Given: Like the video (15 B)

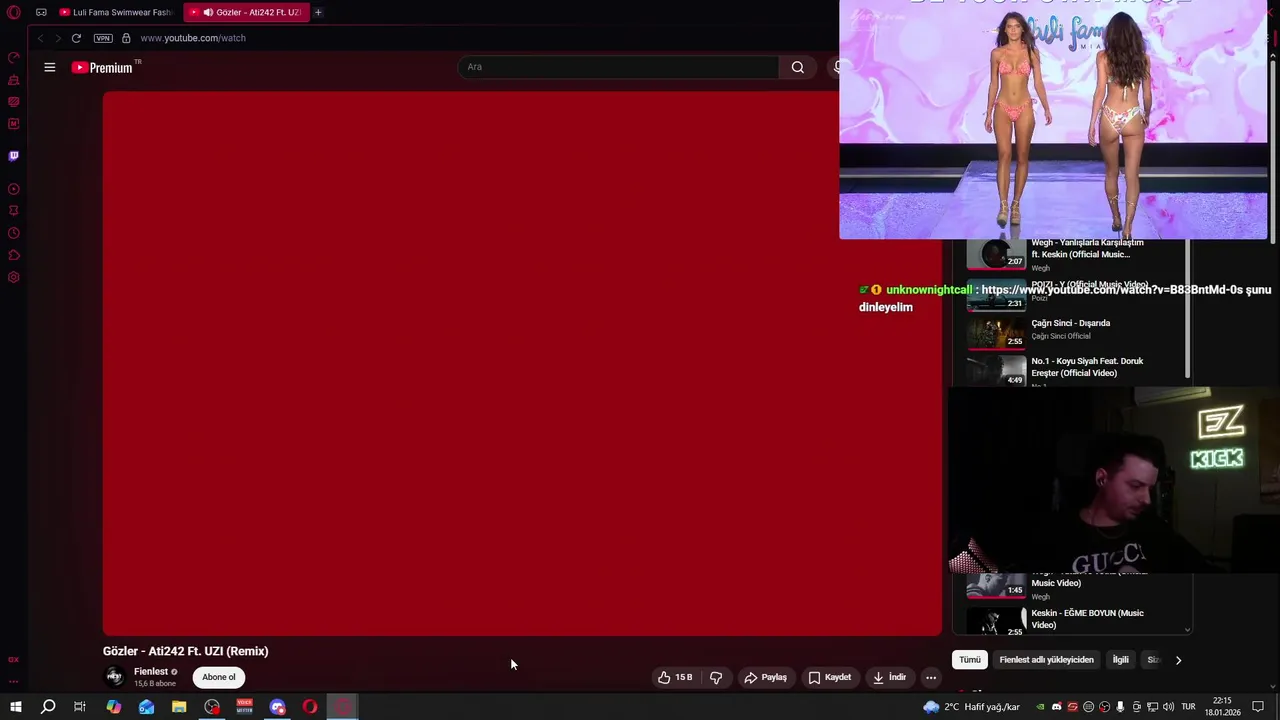Looking at the screenshot, I should (x=675, y=677).
